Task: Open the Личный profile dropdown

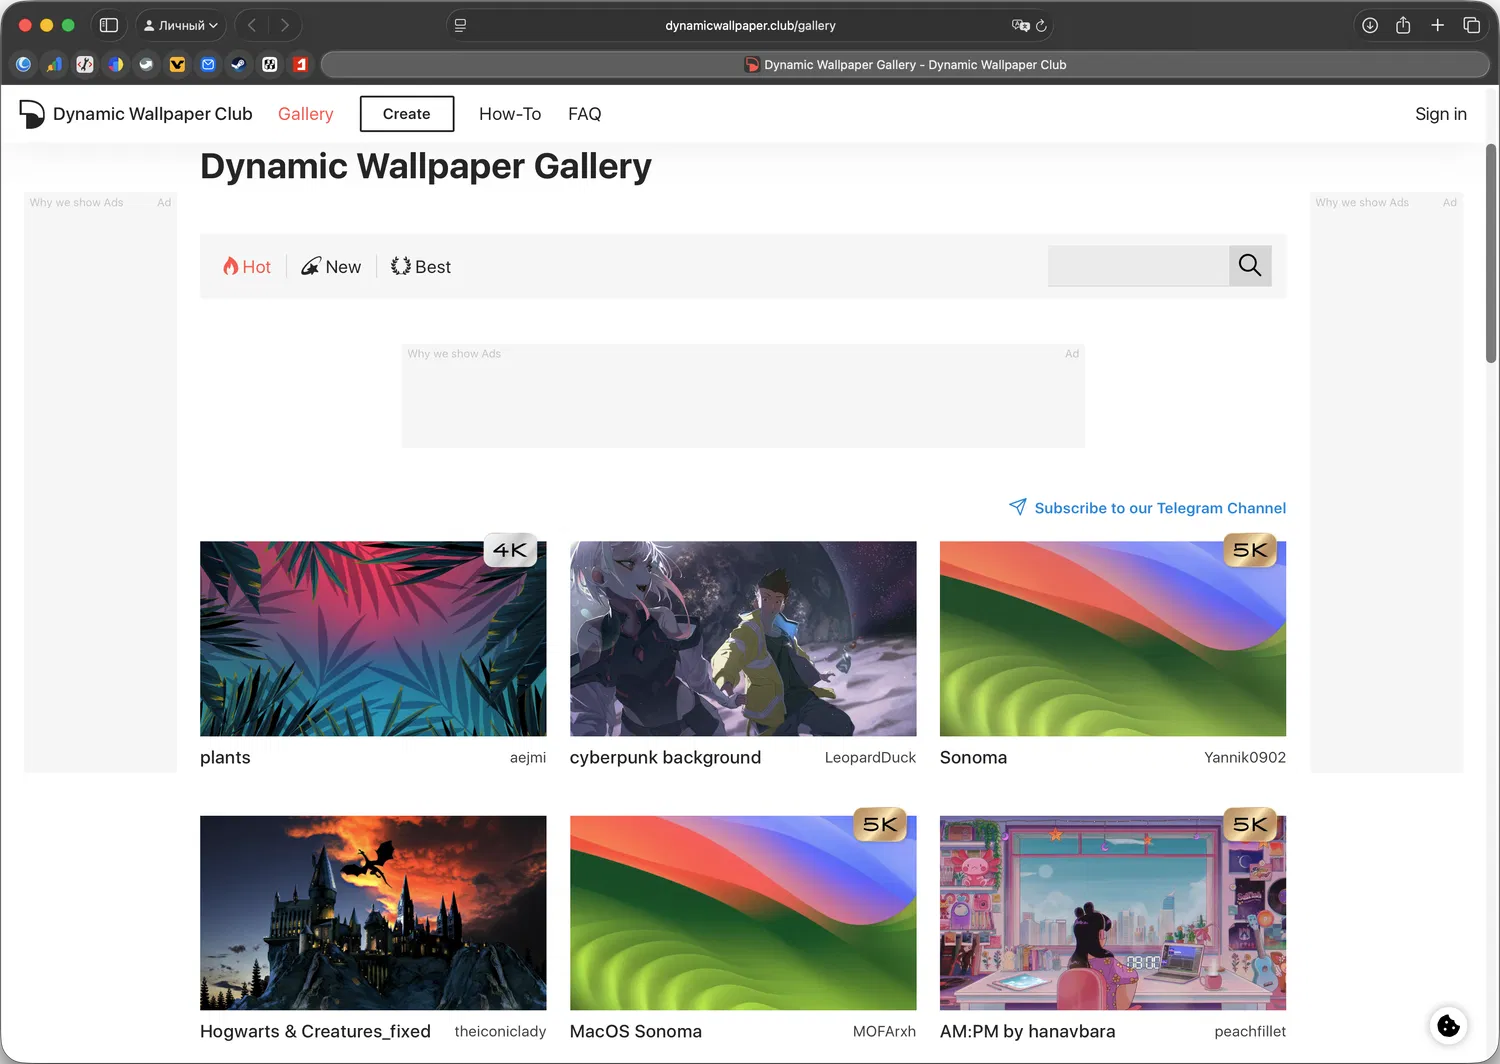Action: 181,25
